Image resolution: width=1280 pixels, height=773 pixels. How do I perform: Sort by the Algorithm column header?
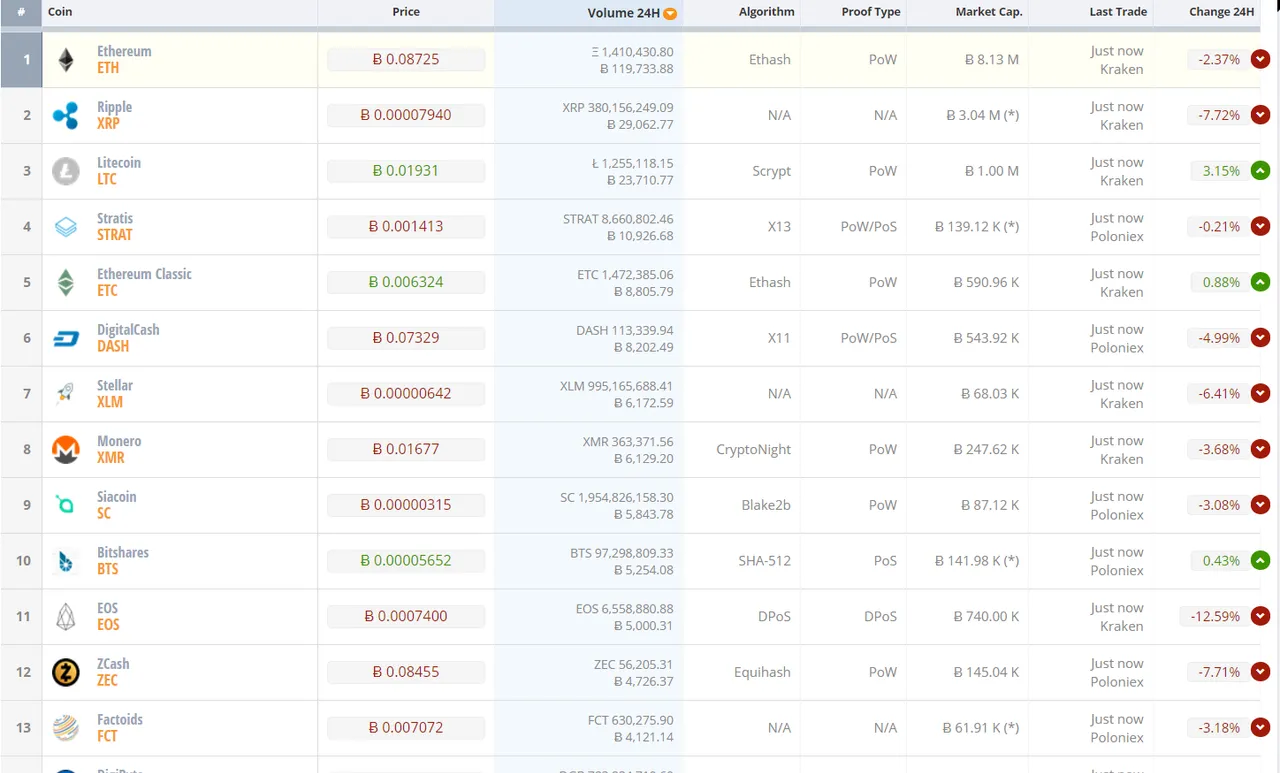coord(766,12)
